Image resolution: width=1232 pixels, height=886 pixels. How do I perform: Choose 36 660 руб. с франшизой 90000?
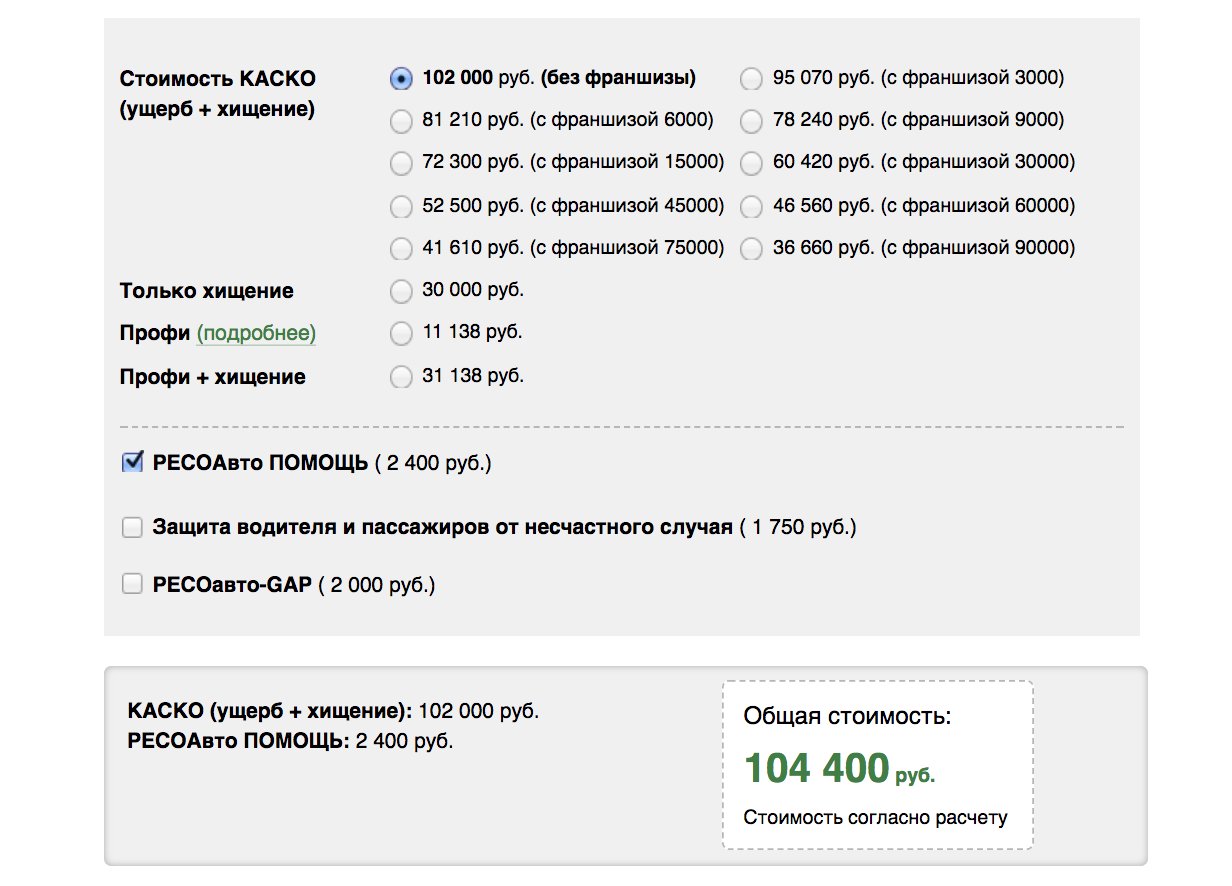point(752,248)
